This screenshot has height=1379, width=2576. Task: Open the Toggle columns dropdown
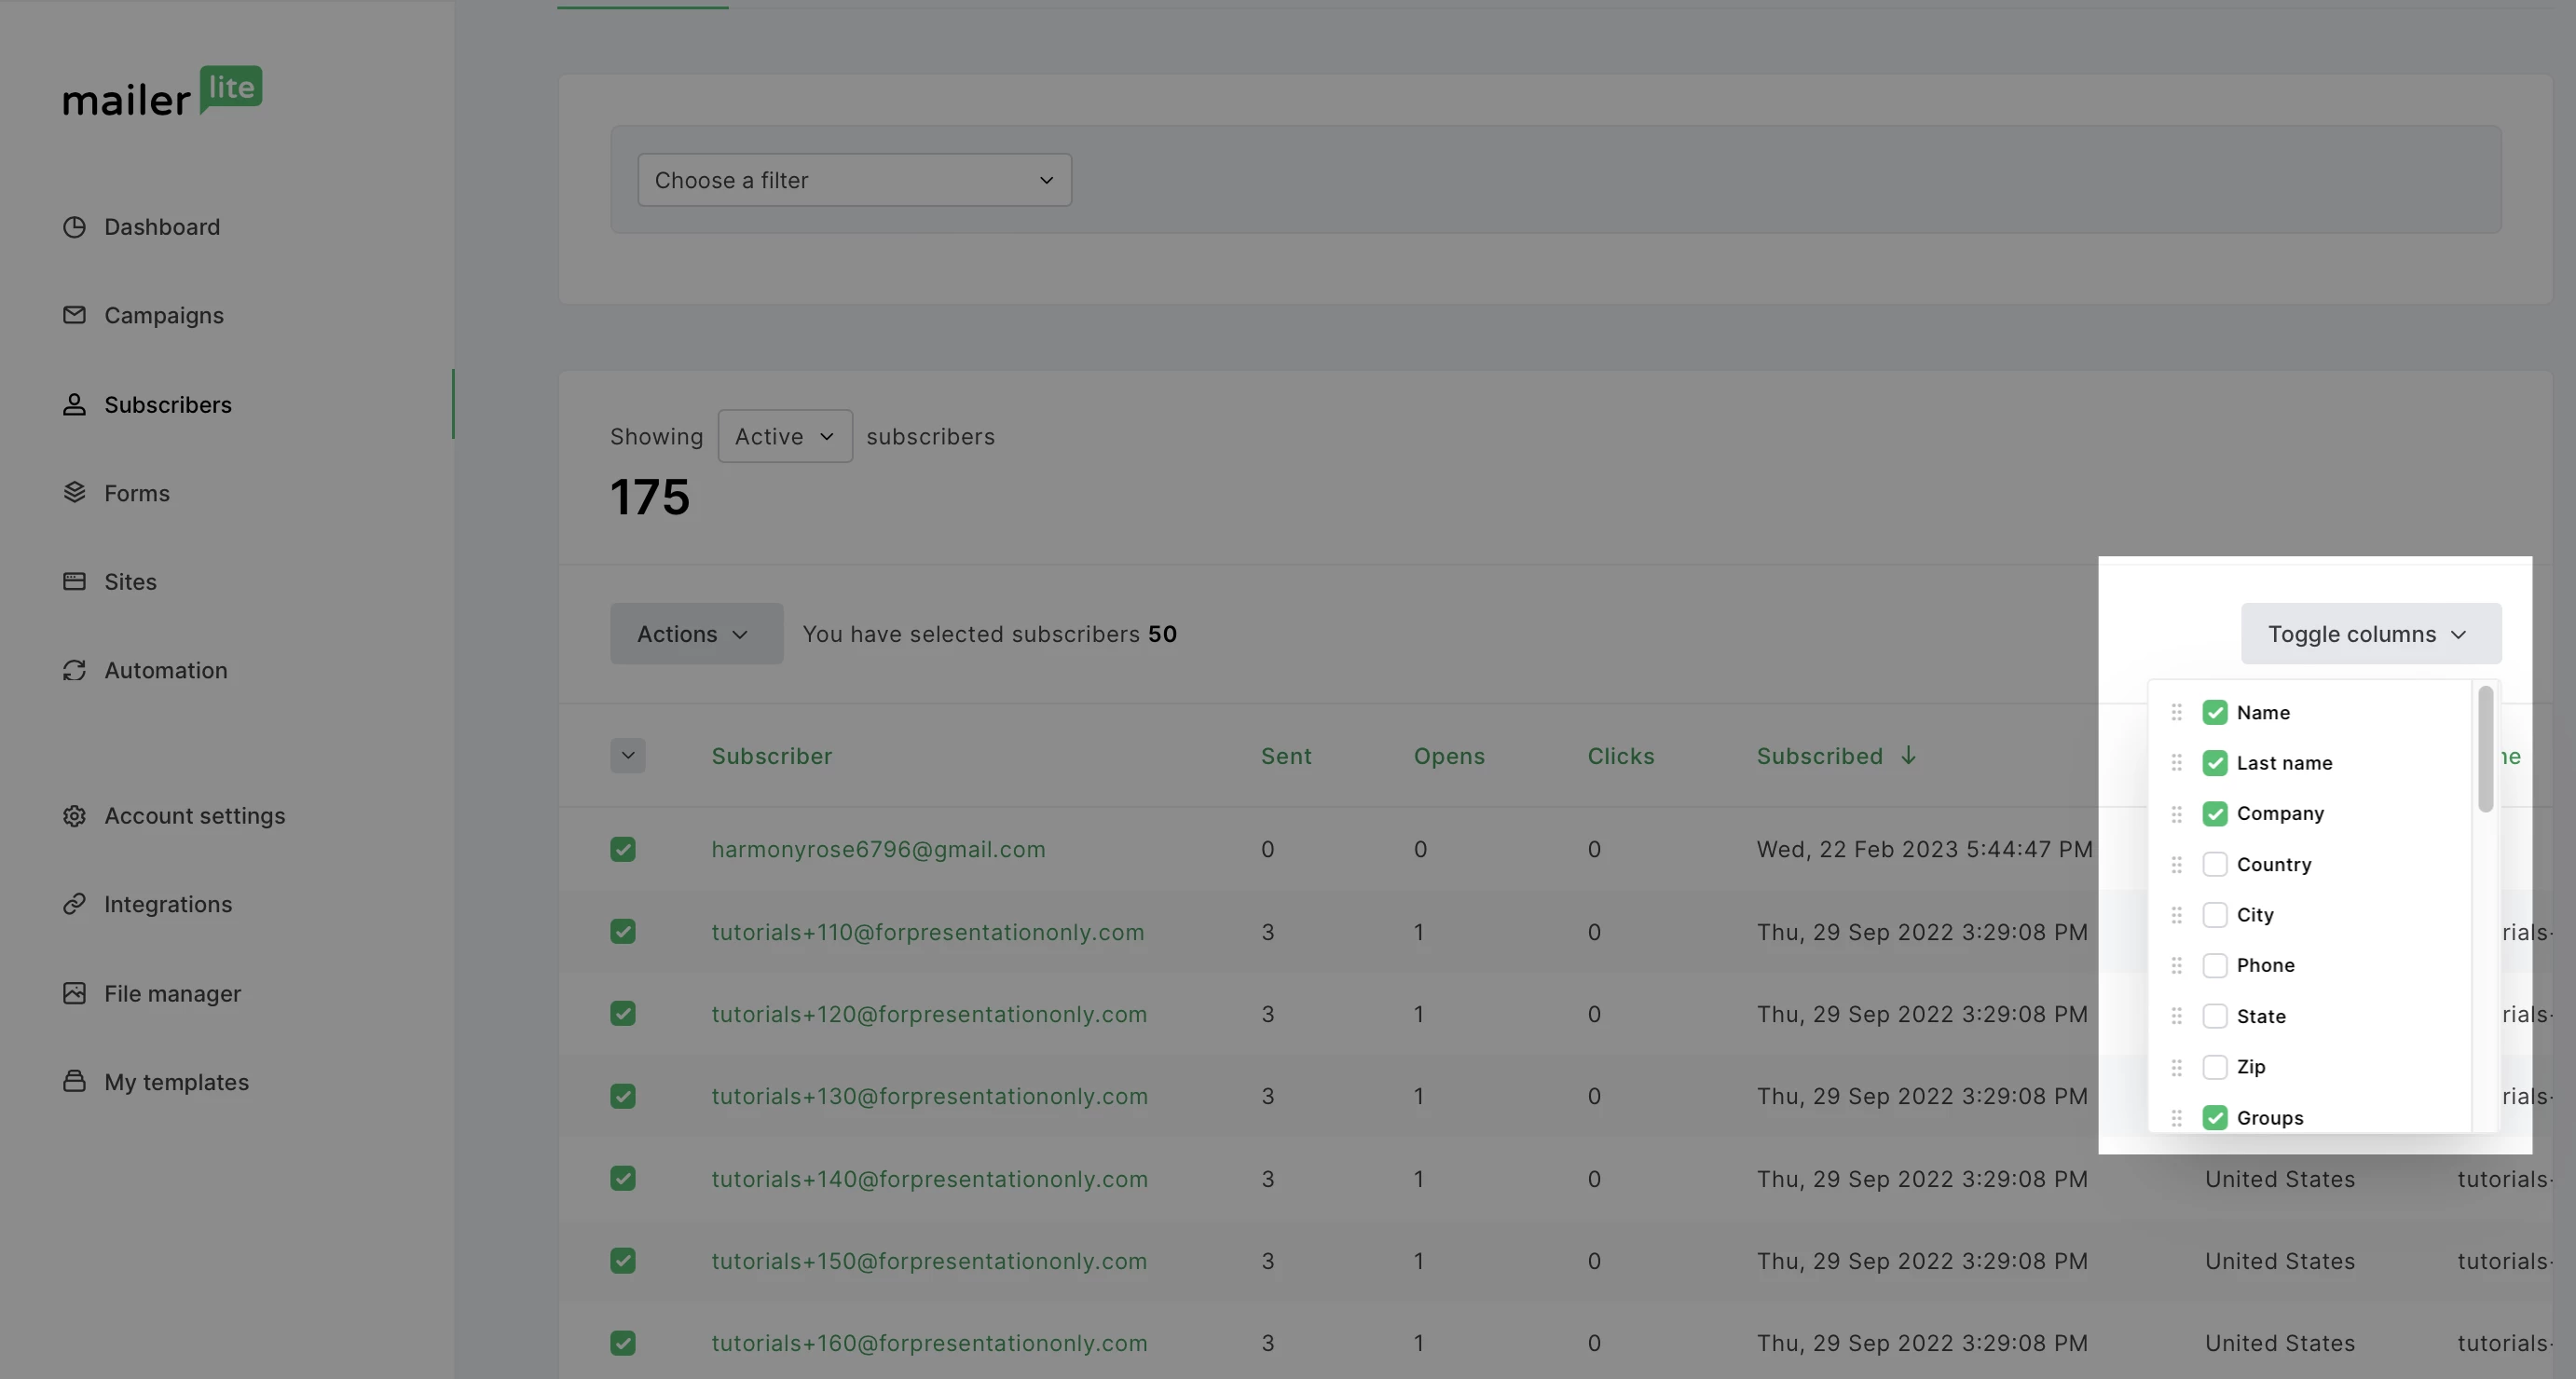[2370, 633]
